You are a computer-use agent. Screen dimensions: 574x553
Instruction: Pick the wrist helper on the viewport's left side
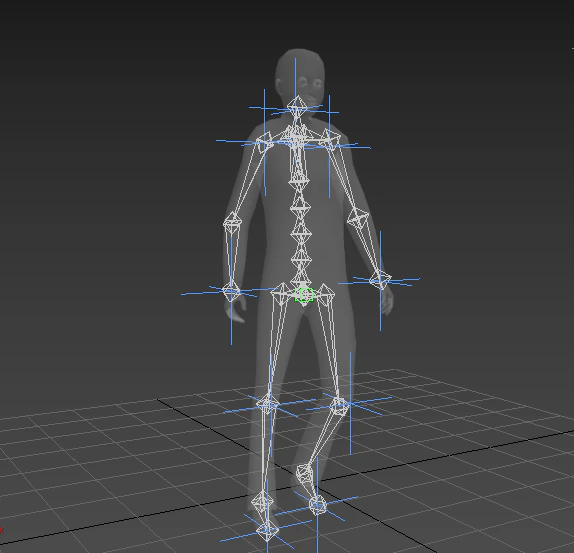231,292
